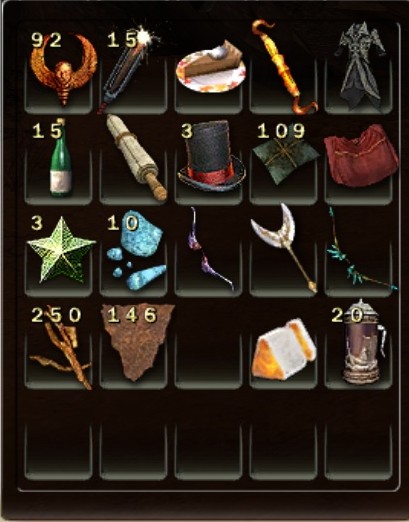Viewport: 409px width, 522px height.
Task: Select the slice of pie on plate
Action: [211, 67]
